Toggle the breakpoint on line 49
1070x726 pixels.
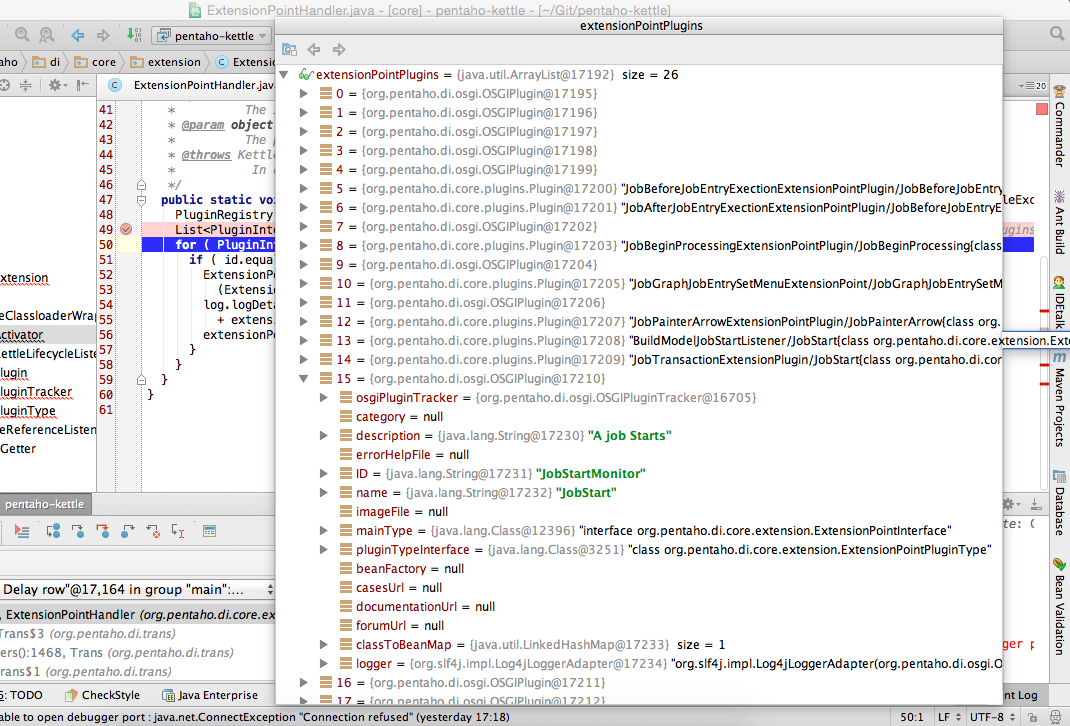[x=126, y=229]
